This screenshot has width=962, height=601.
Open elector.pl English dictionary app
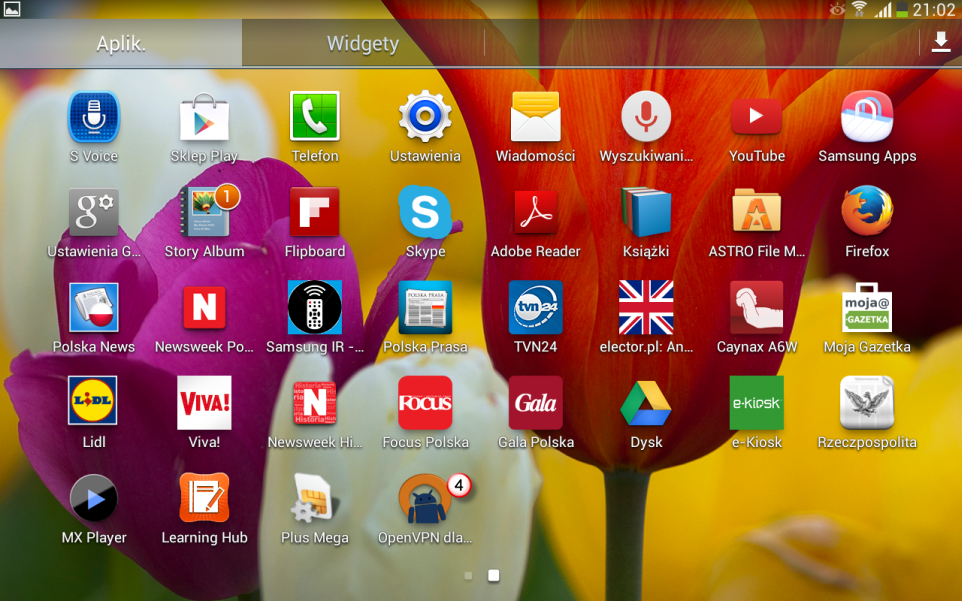click(646, 307)
